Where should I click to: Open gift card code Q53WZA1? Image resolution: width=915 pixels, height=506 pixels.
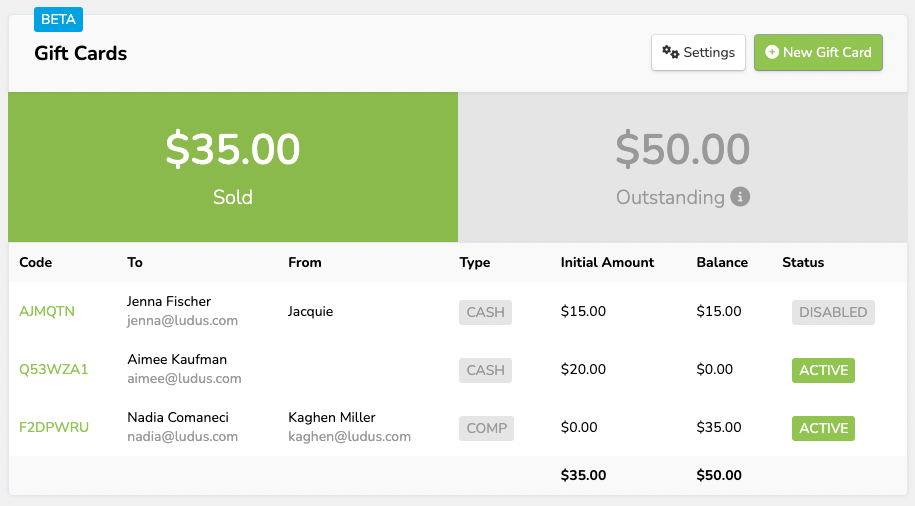[x=54, y=369]
